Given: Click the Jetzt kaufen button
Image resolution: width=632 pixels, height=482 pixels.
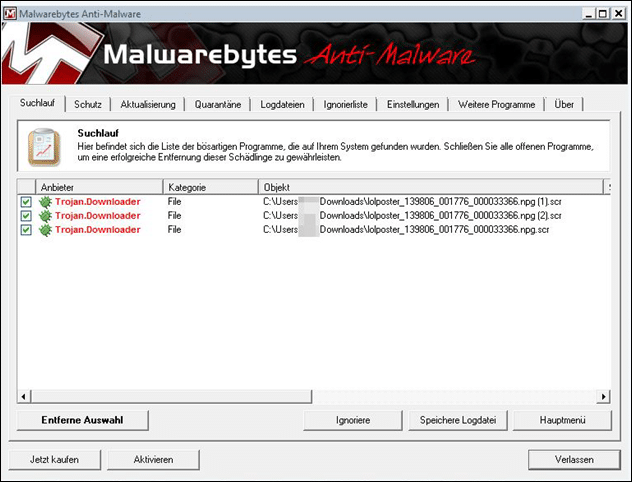Looking at the screenshot, I should [x=54, y=460].
